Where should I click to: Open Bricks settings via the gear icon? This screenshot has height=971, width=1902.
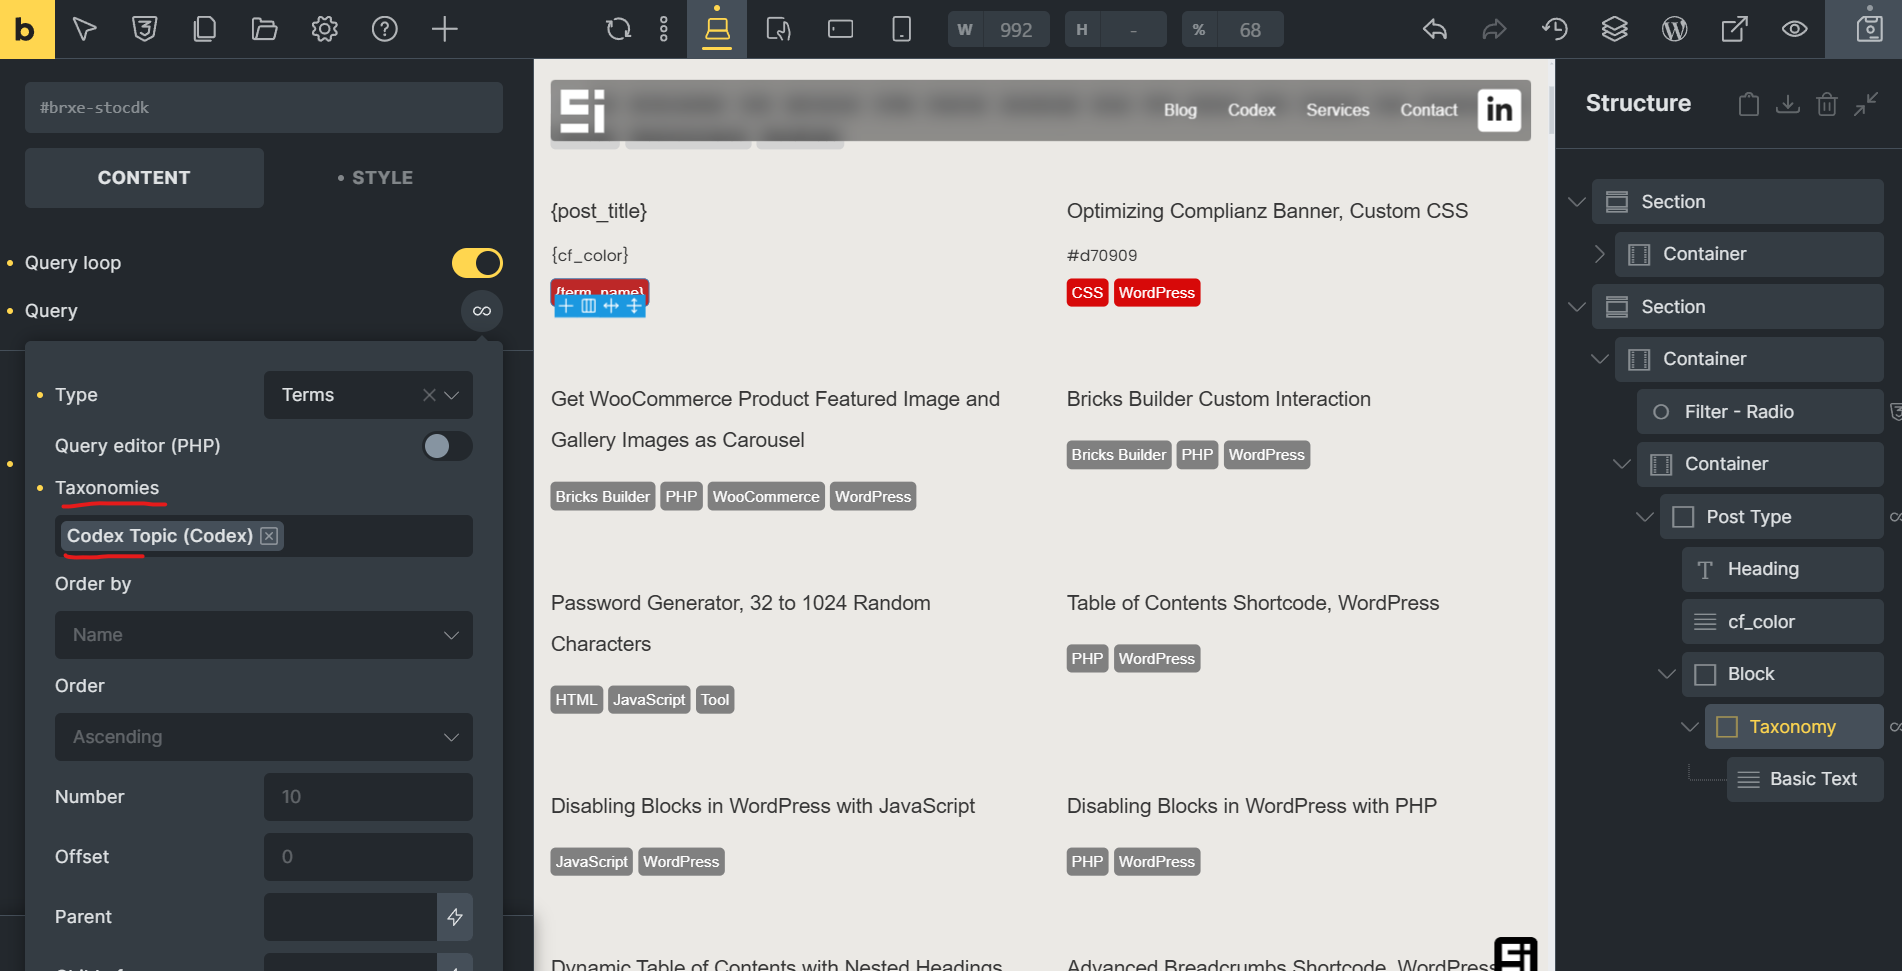pyautogui.click(x=324, y=29)
